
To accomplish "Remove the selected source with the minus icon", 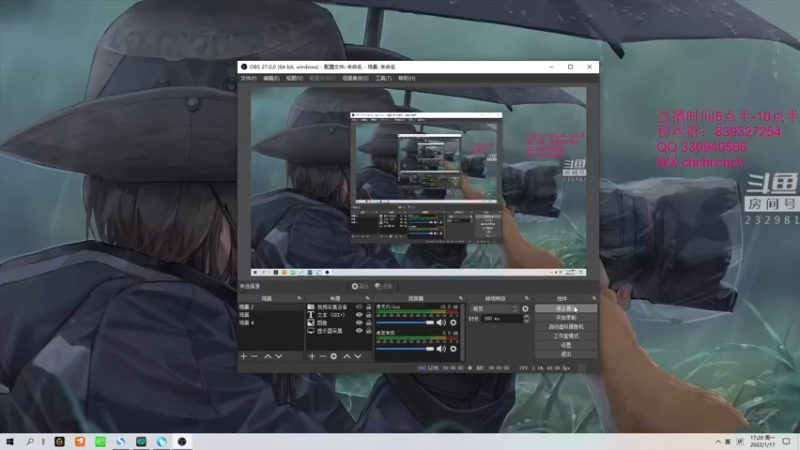I will point(322,356).
